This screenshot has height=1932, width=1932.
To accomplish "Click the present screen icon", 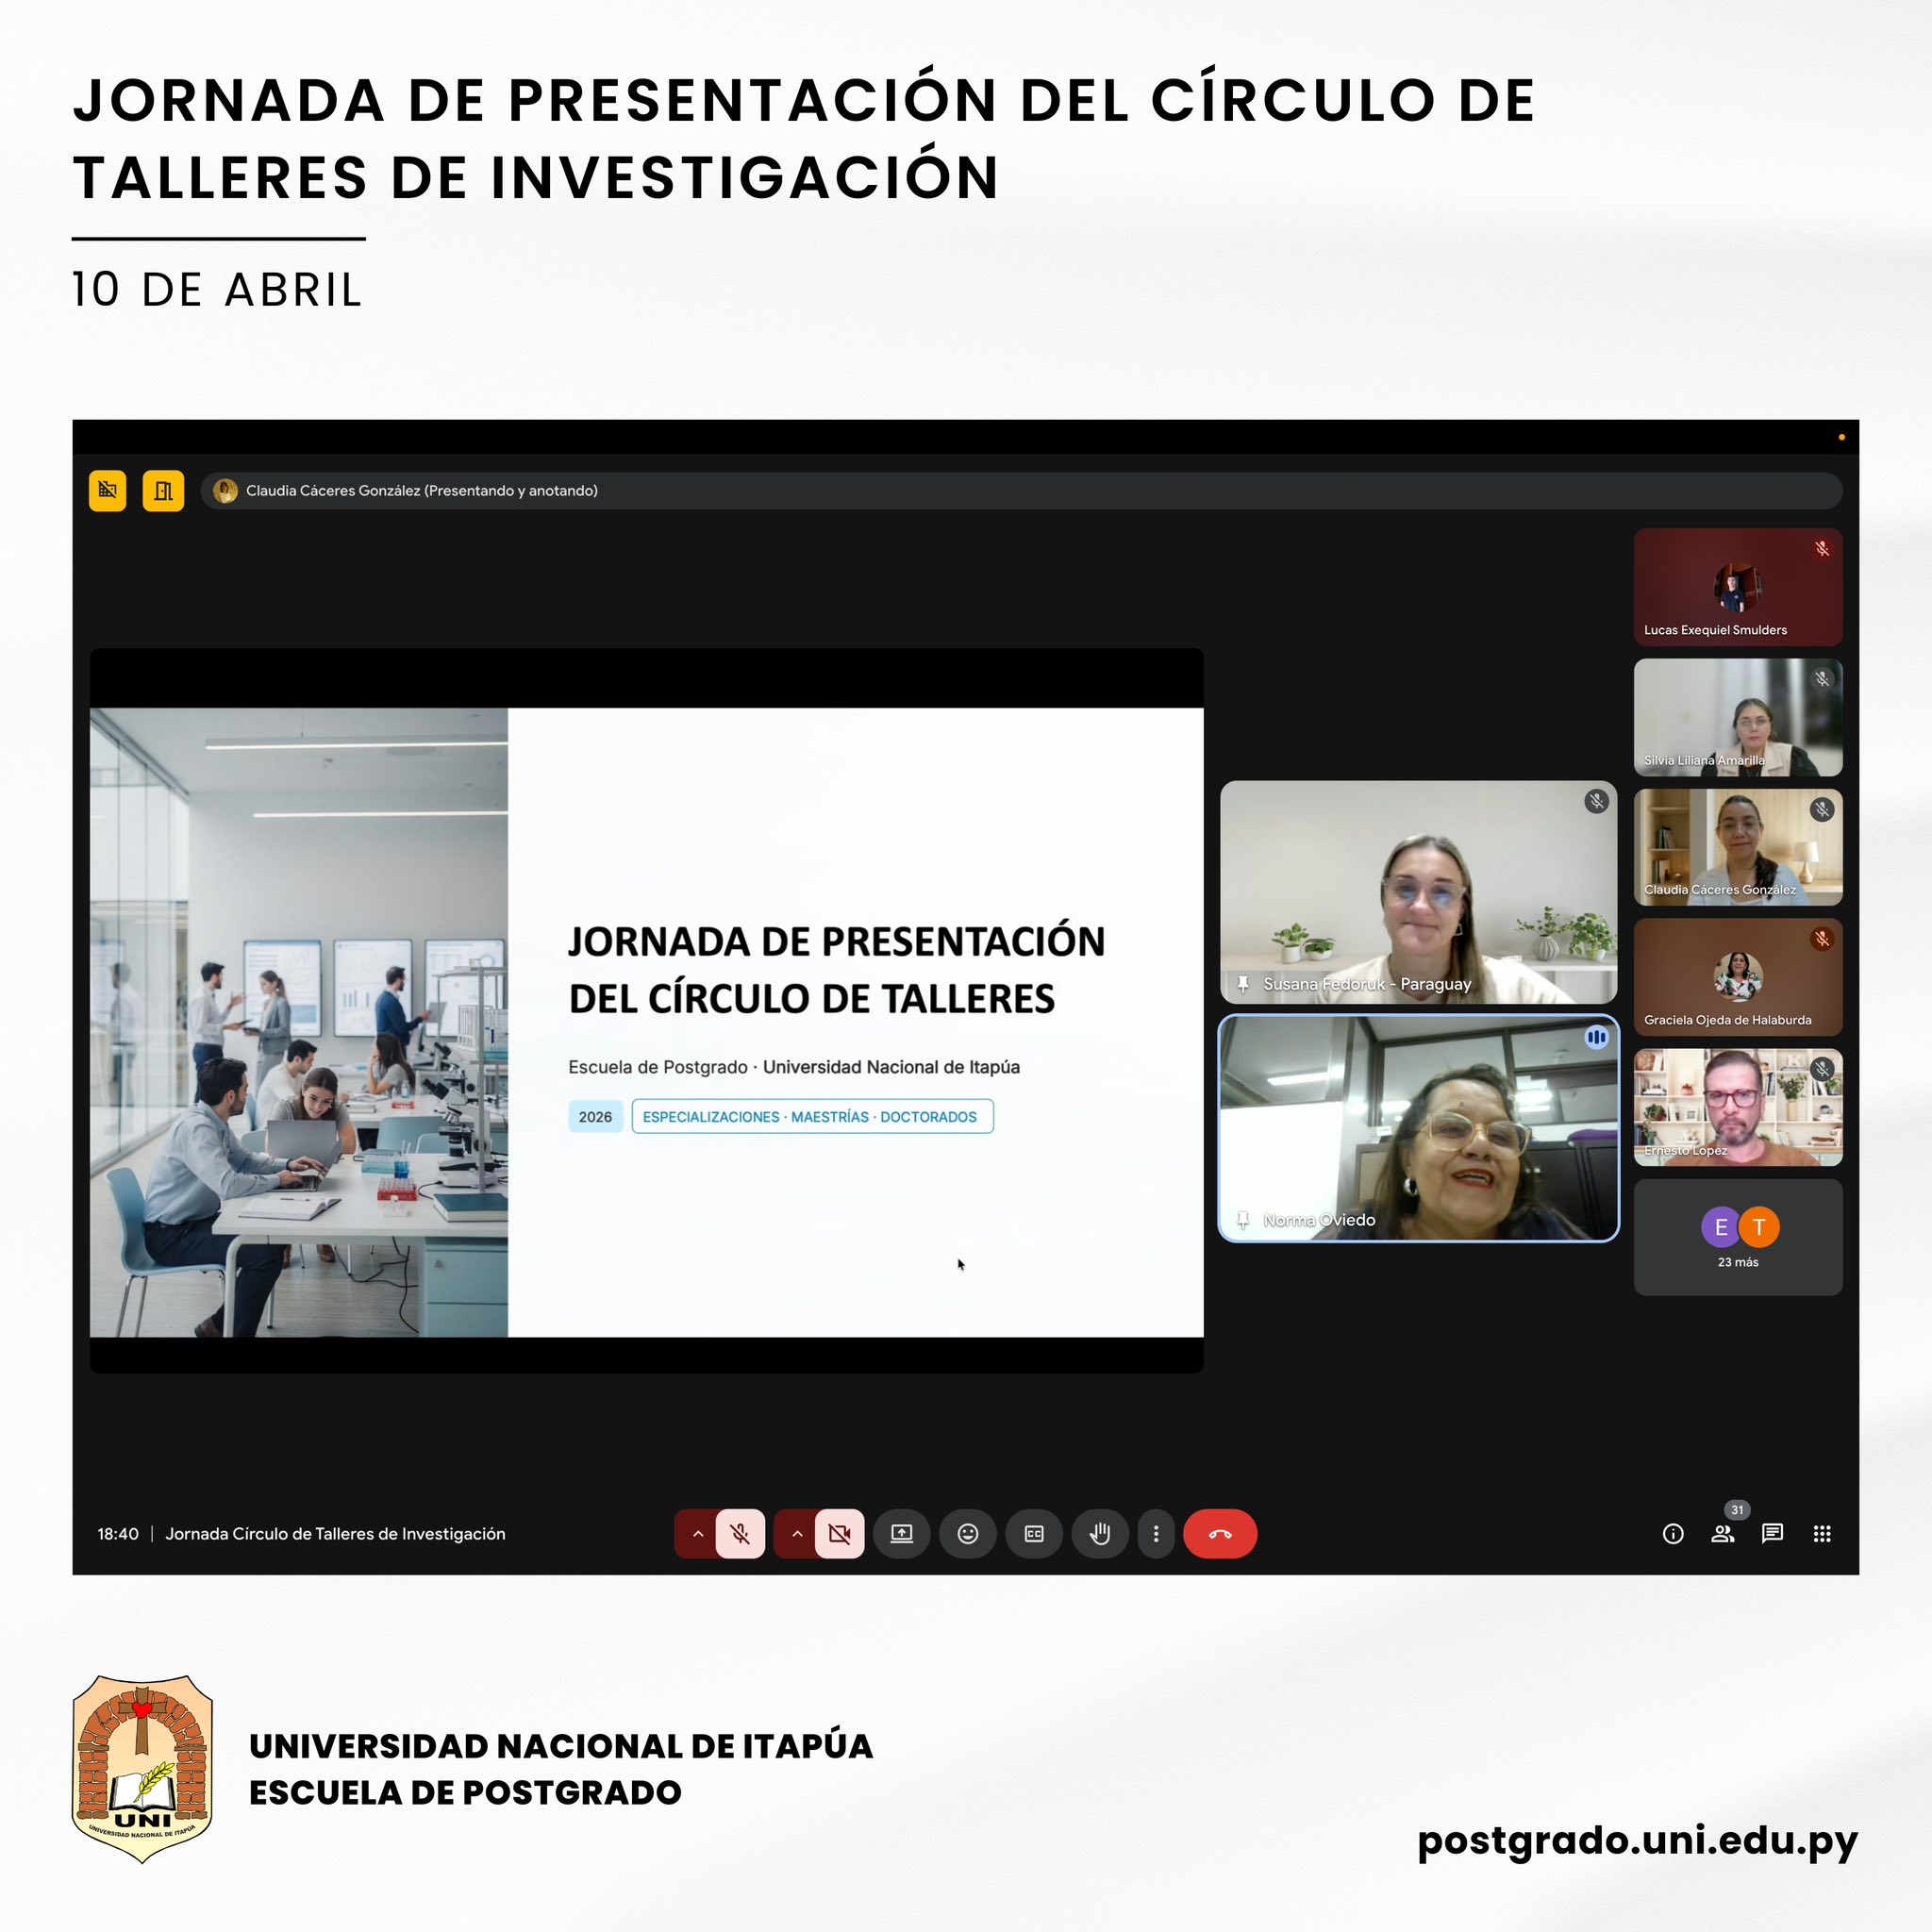I will coord(901,1533).
